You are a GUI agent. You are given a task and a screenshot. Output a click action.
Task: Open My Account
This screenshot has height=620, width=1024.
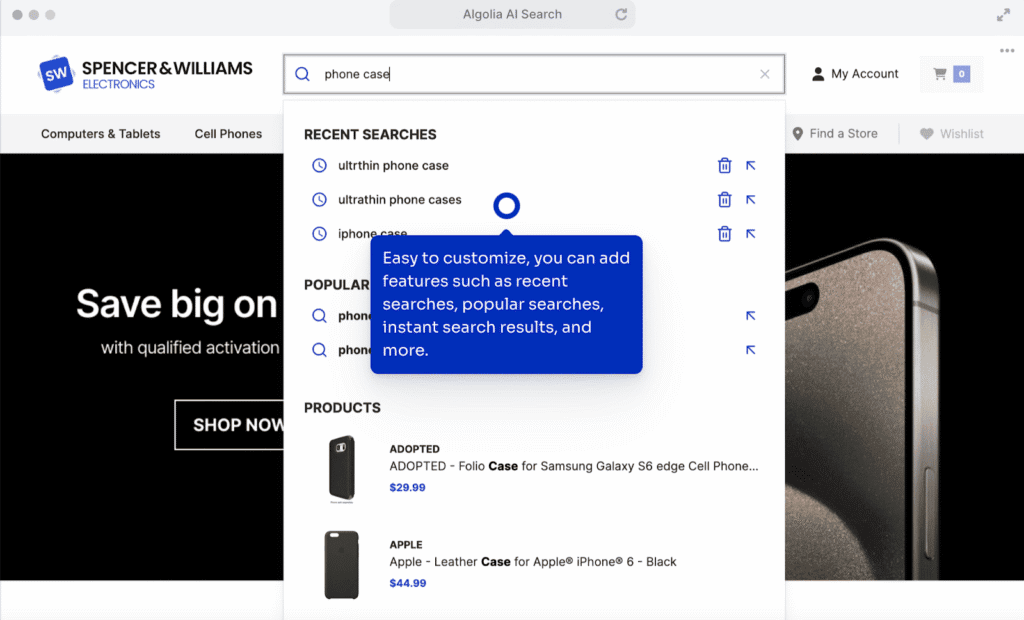point(855,74)
